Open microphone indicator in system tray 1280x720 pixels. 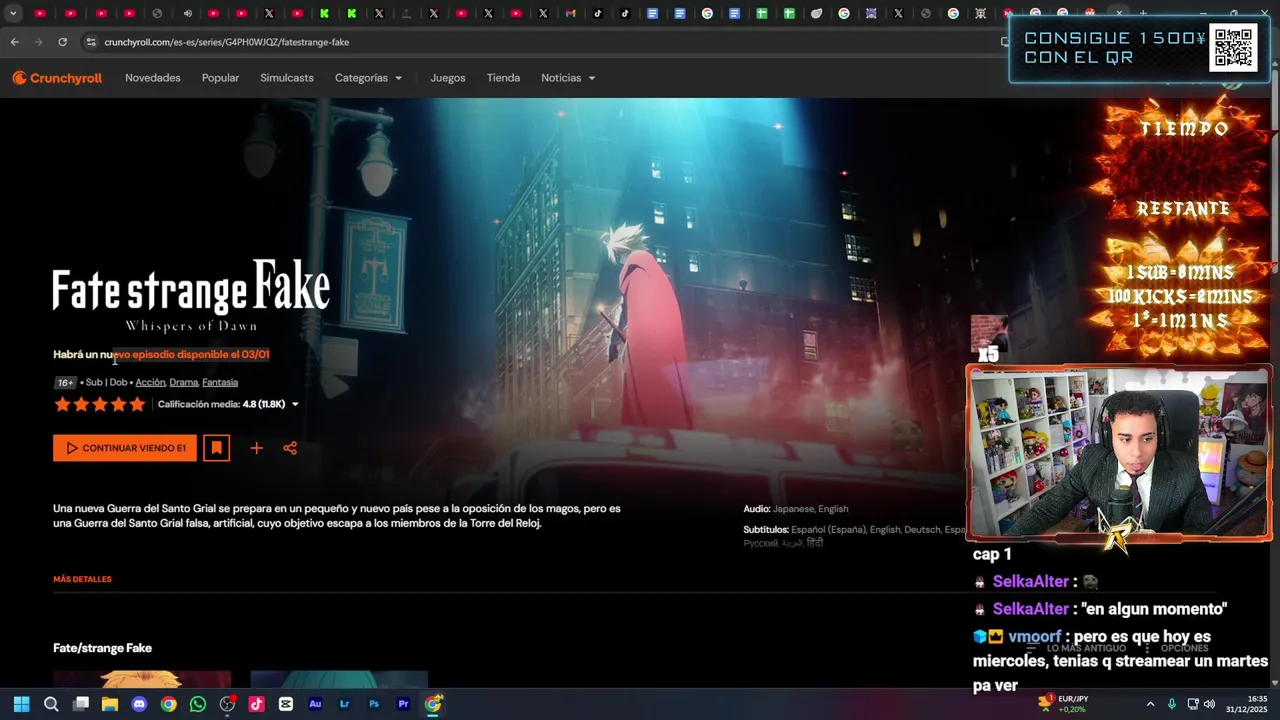(x=1171, y=704)
